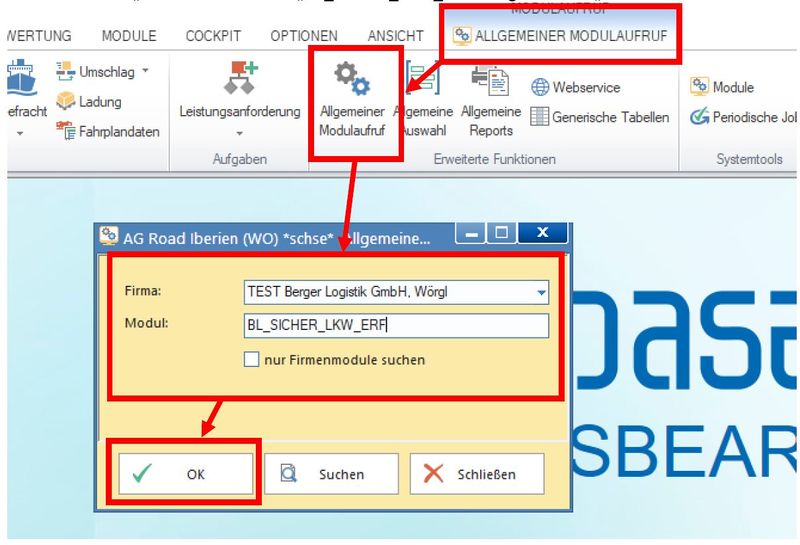Viewport: 800px width, 545px height.
Task: Click the Suchen search button
Action: tap(331, 474)
